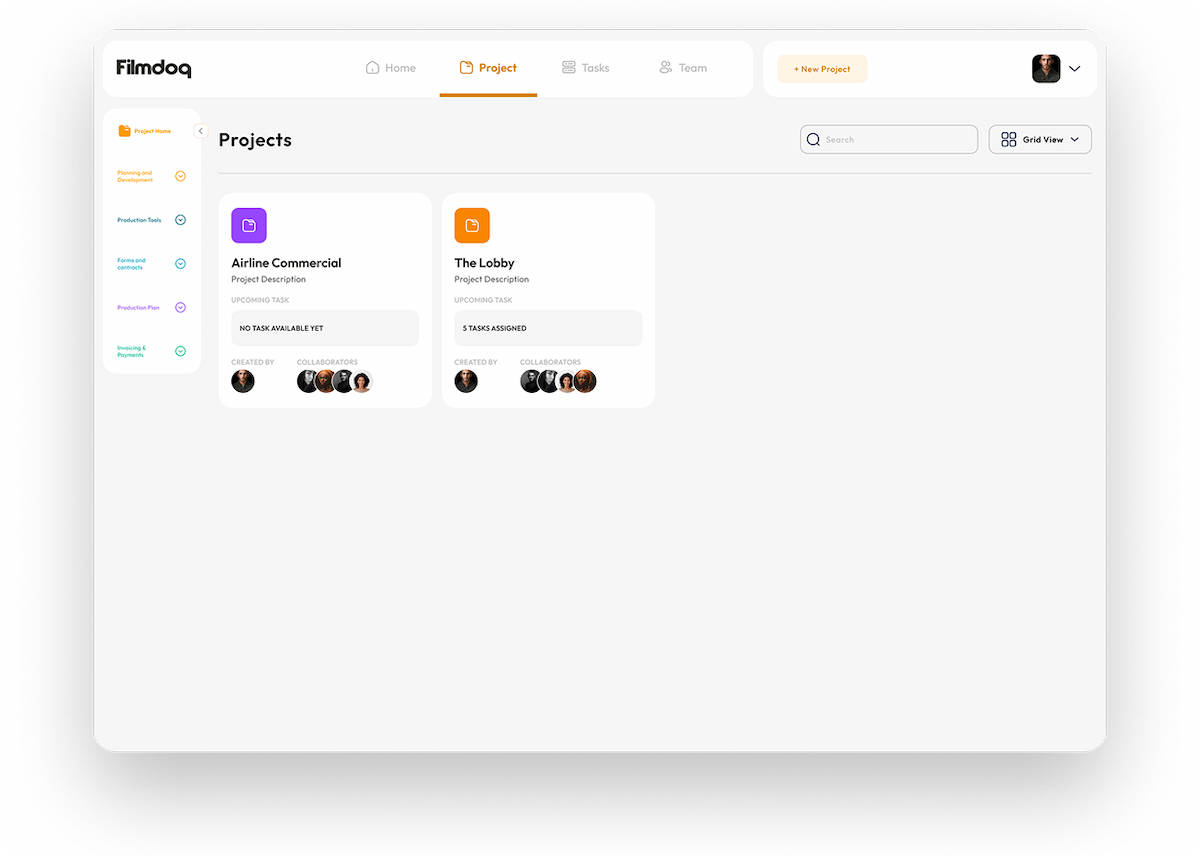Open the profile menu chevron

[1075, 69]
